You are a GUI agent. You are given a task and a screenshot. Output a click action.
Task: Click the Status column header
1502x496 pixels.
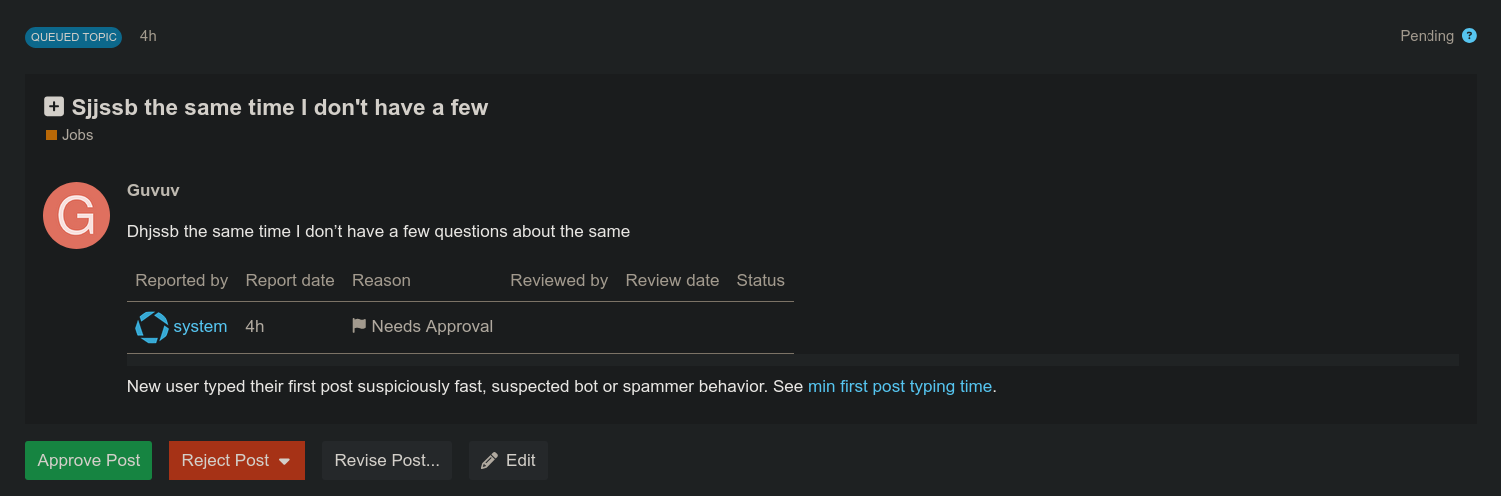(x=760, y=281)
